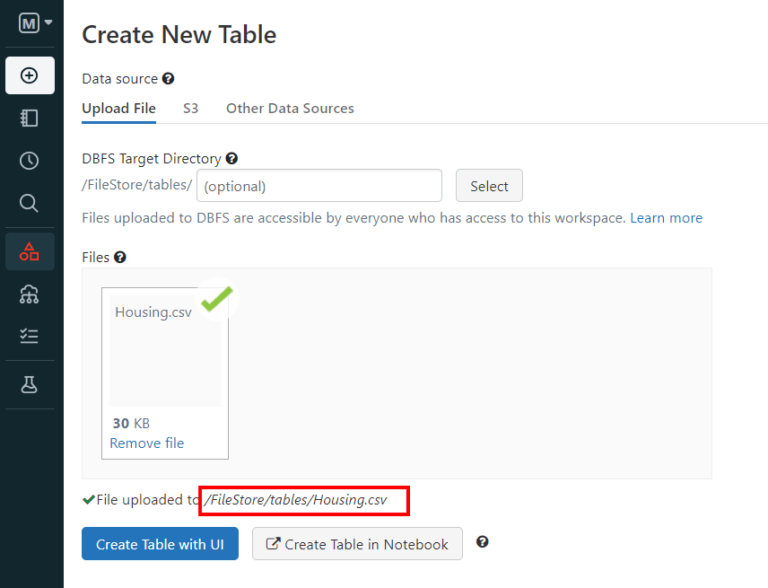Click the Create plus icon in sidebar

(29, 76)
